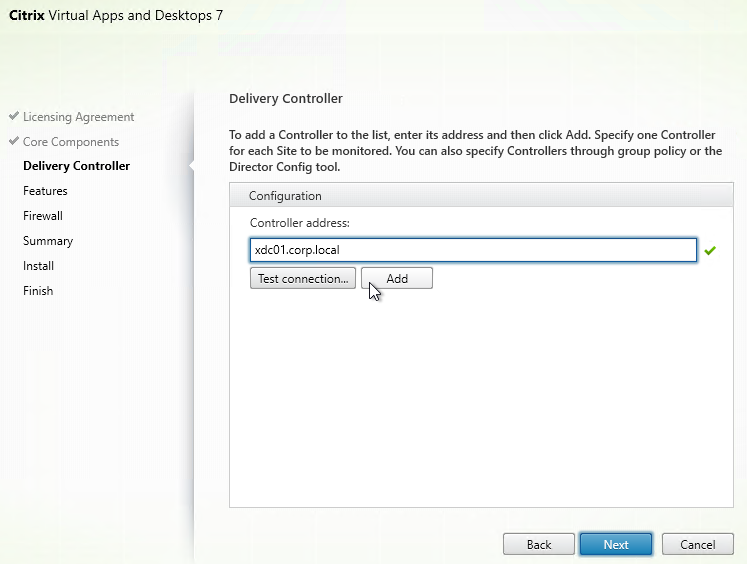Screen dimensions: 747x564
Task: Focus the Controller address field
Action: point(473,250)
